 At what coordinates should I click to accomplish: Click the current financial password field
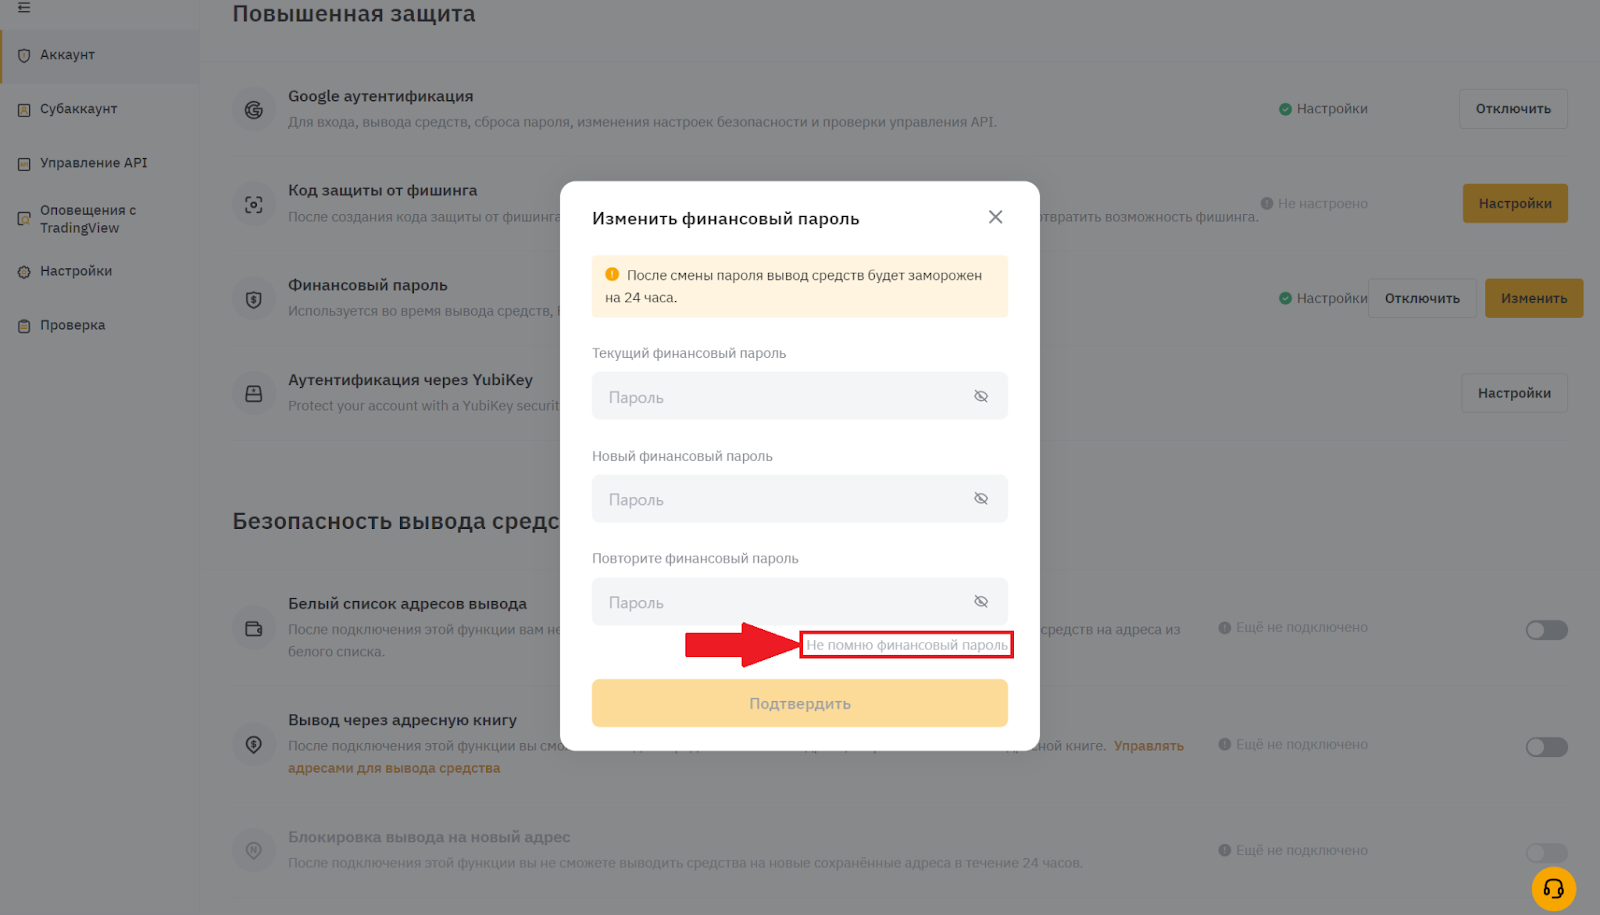pos(800,396)
